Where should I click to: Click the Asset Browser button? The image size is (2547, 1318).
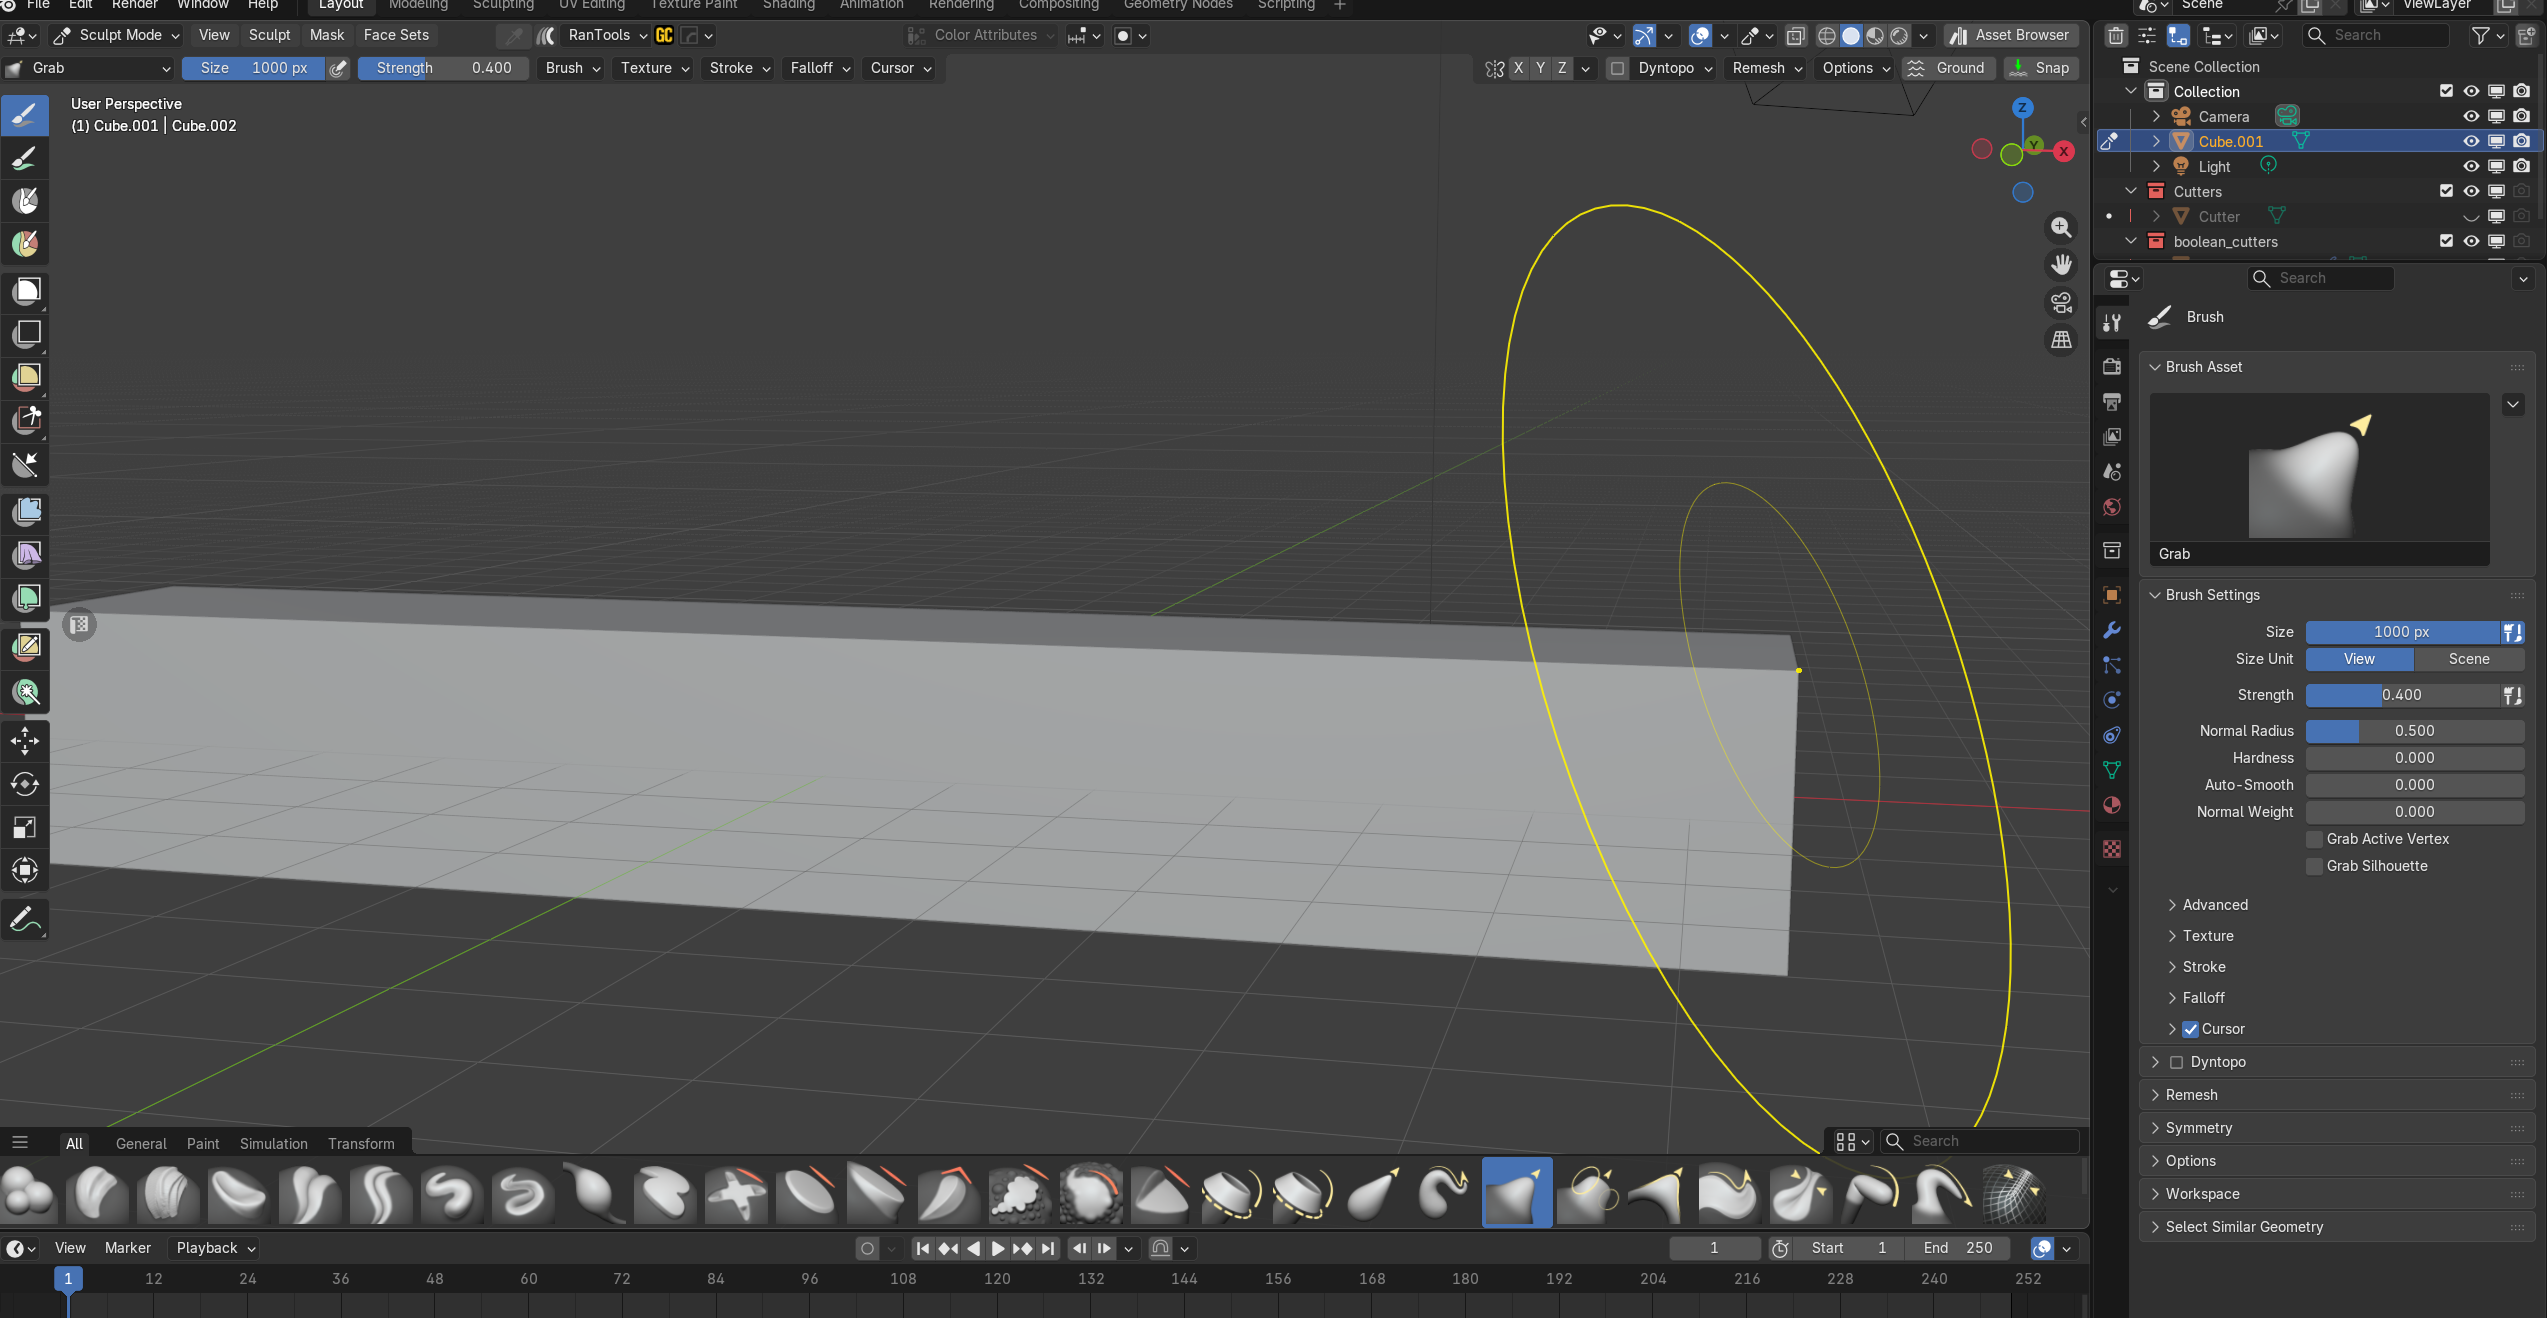2010,35
